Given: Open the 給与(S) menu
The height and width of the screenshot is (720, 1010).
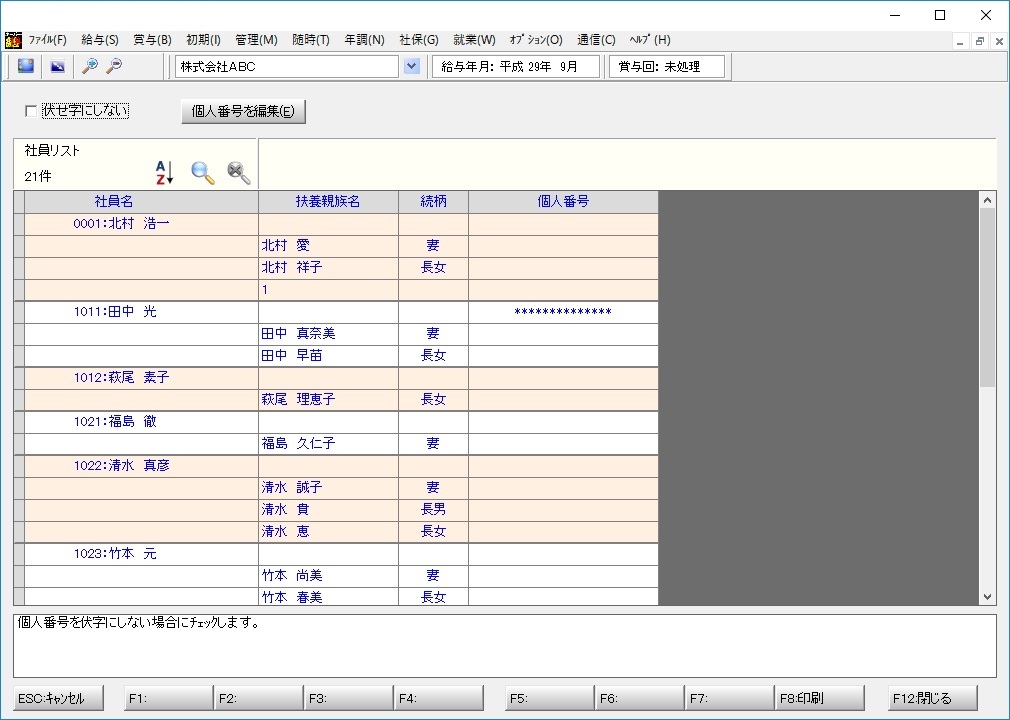Looking at the screenshot, I should coord(100,40).
